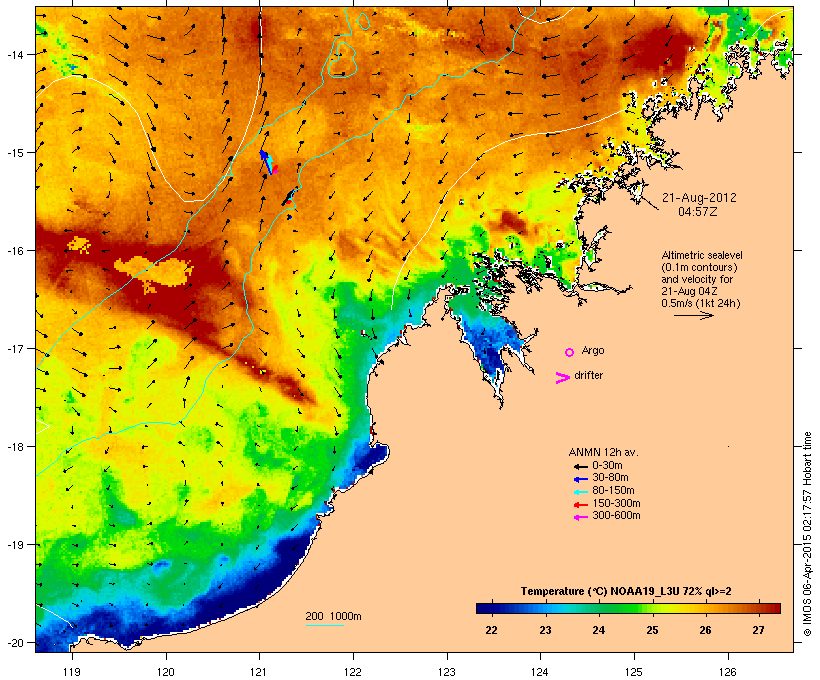Click the temperature color bar at 24

(x=598, y=608)
